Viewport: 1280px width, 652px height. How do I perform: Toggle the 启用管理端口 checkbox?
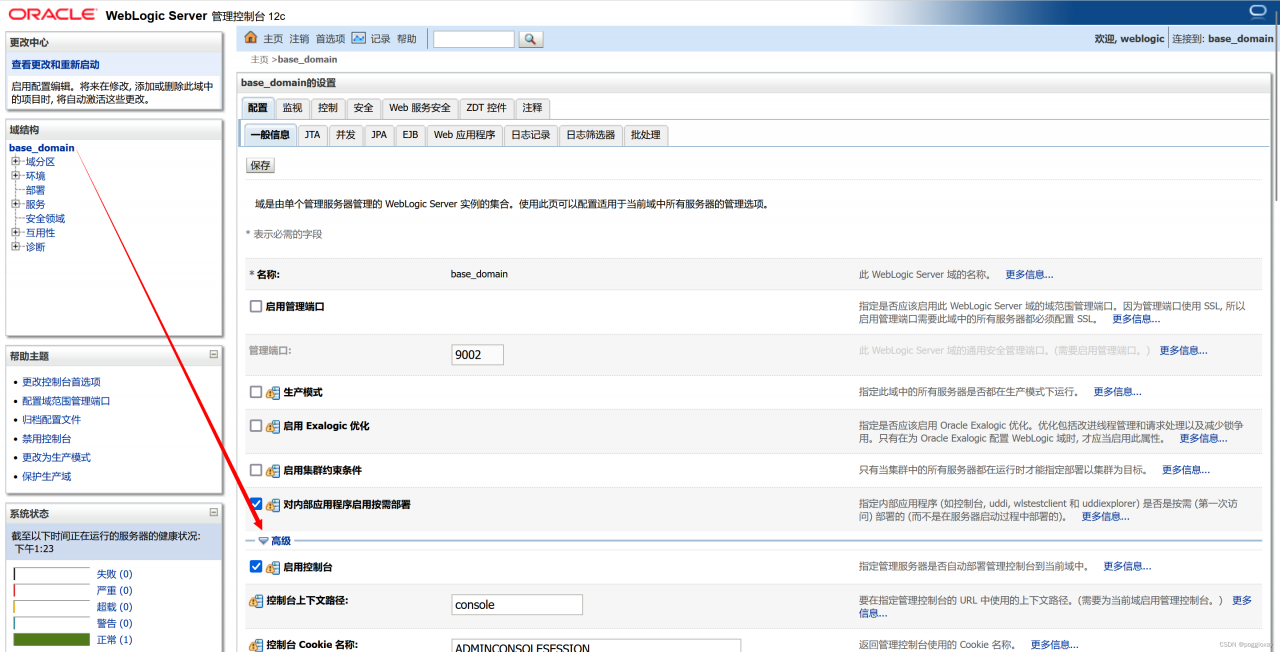[256, 306]
